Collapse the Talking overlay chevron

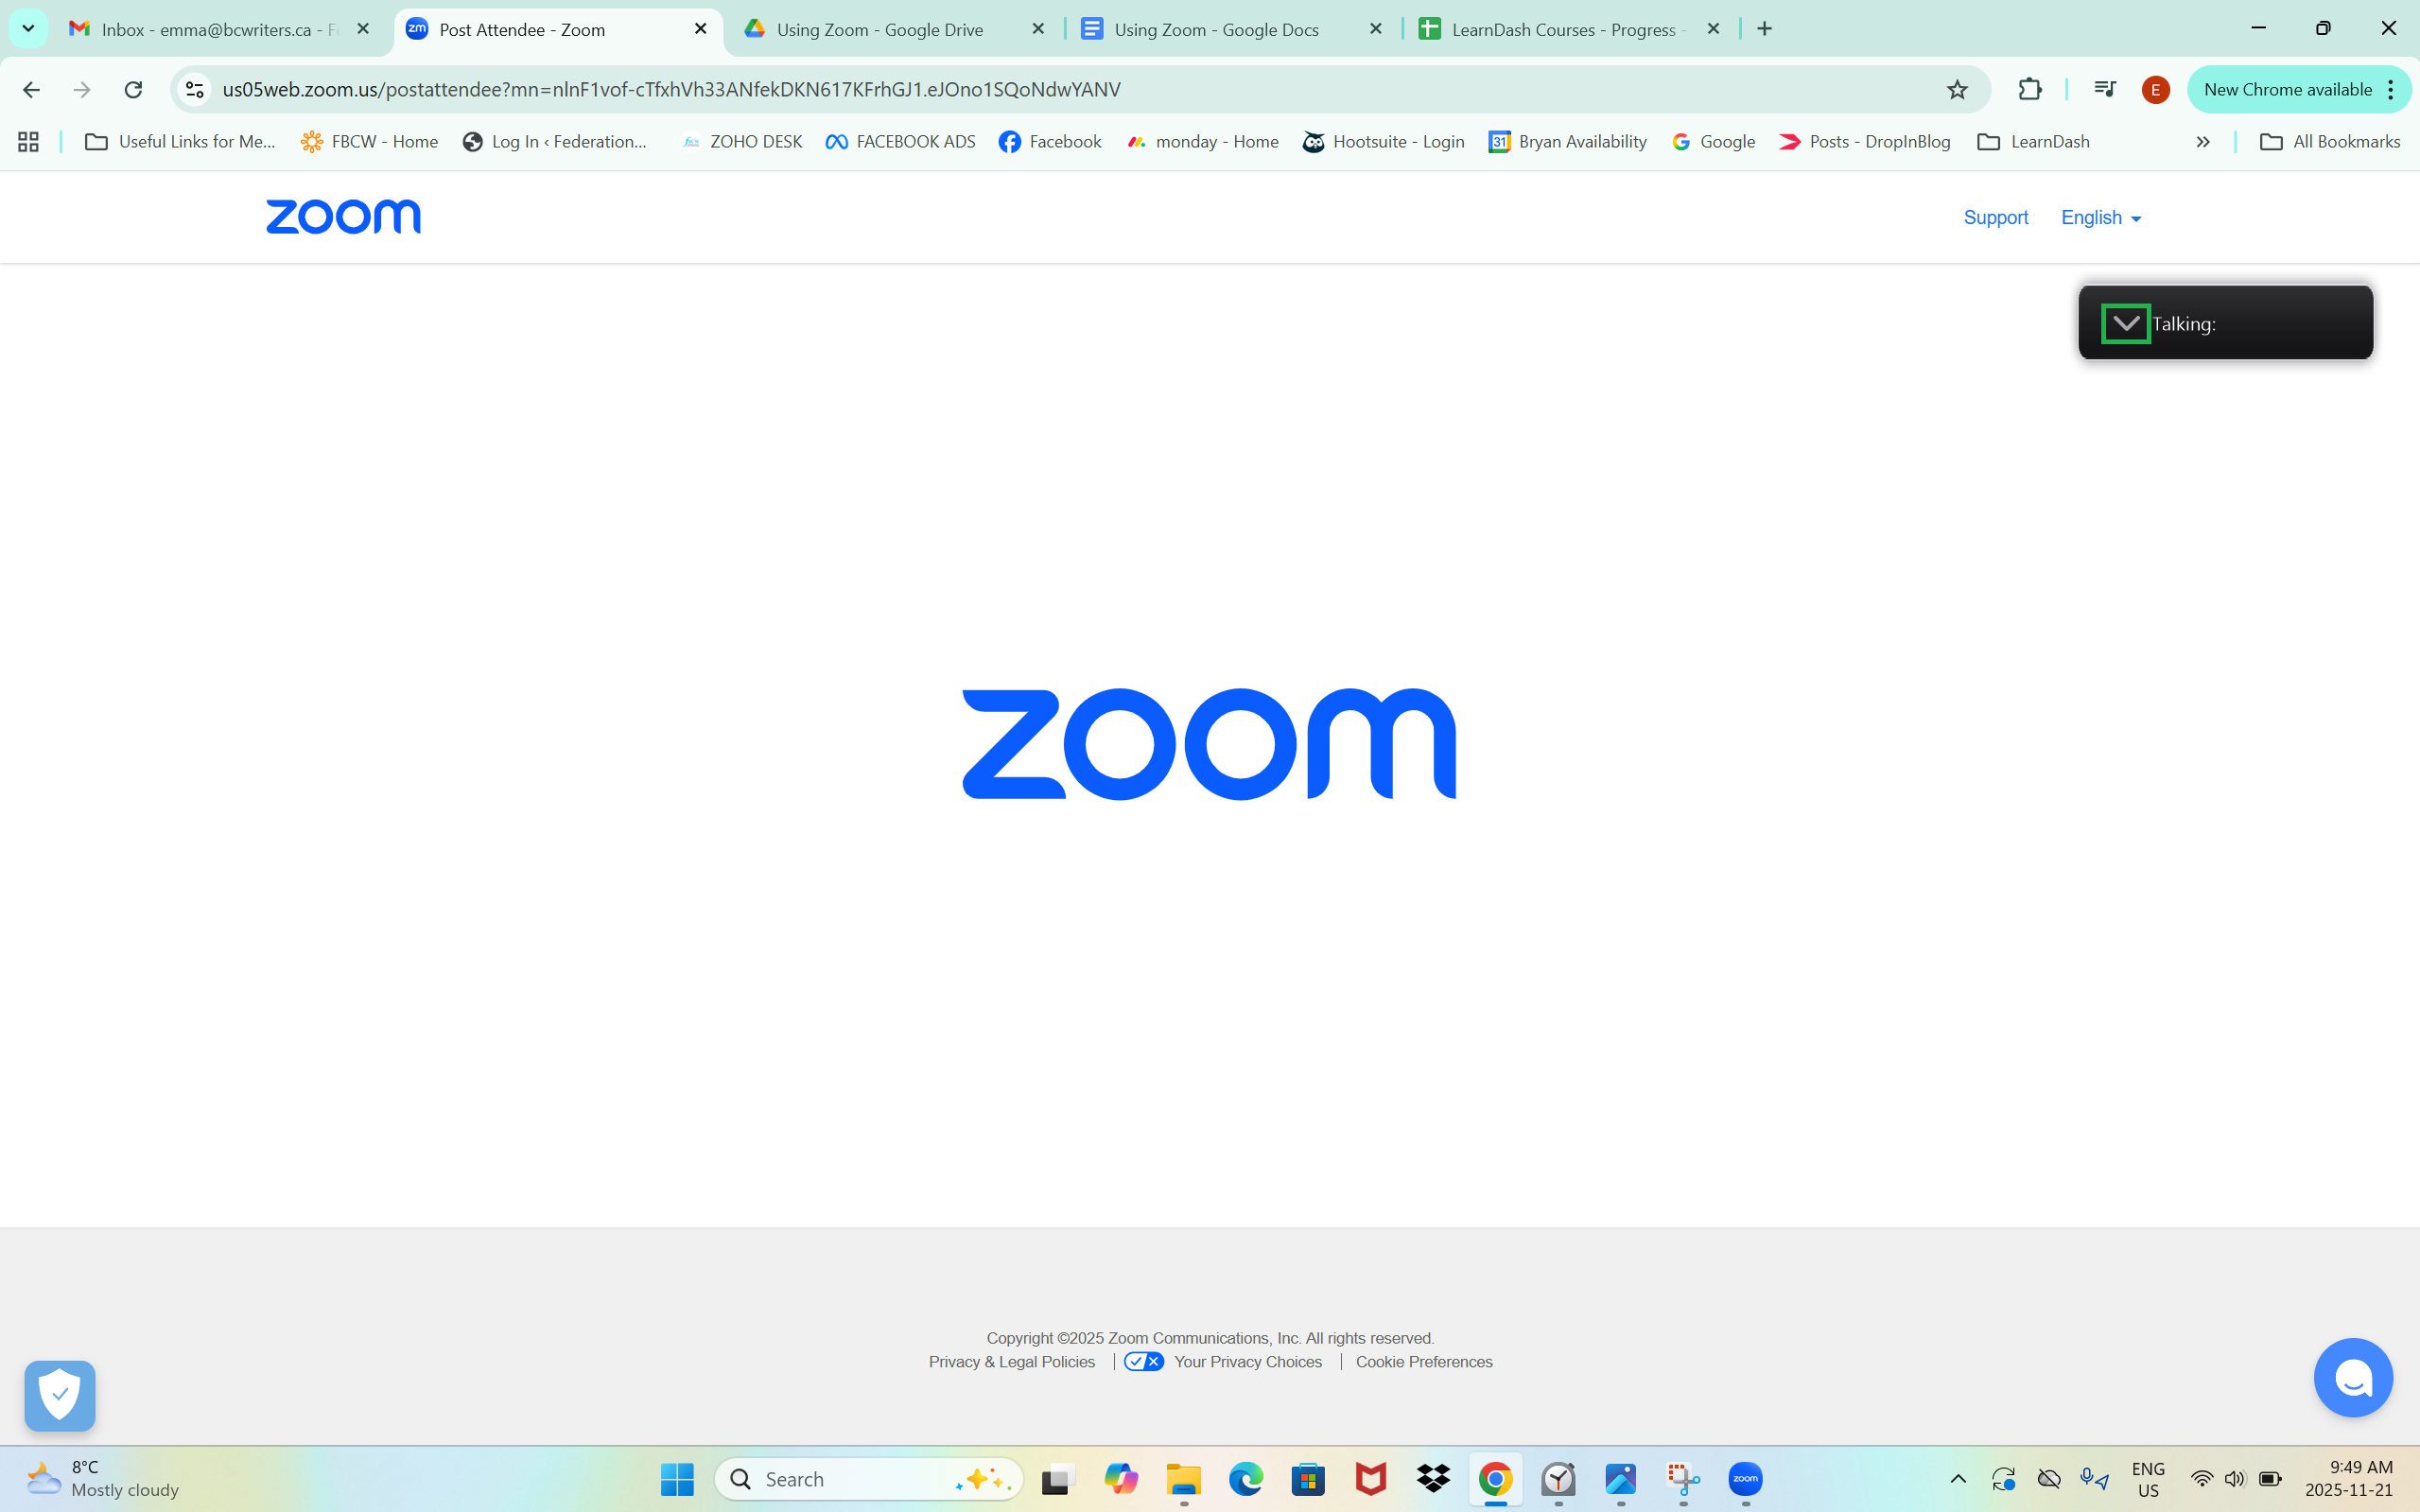(x=2125, y=323)
